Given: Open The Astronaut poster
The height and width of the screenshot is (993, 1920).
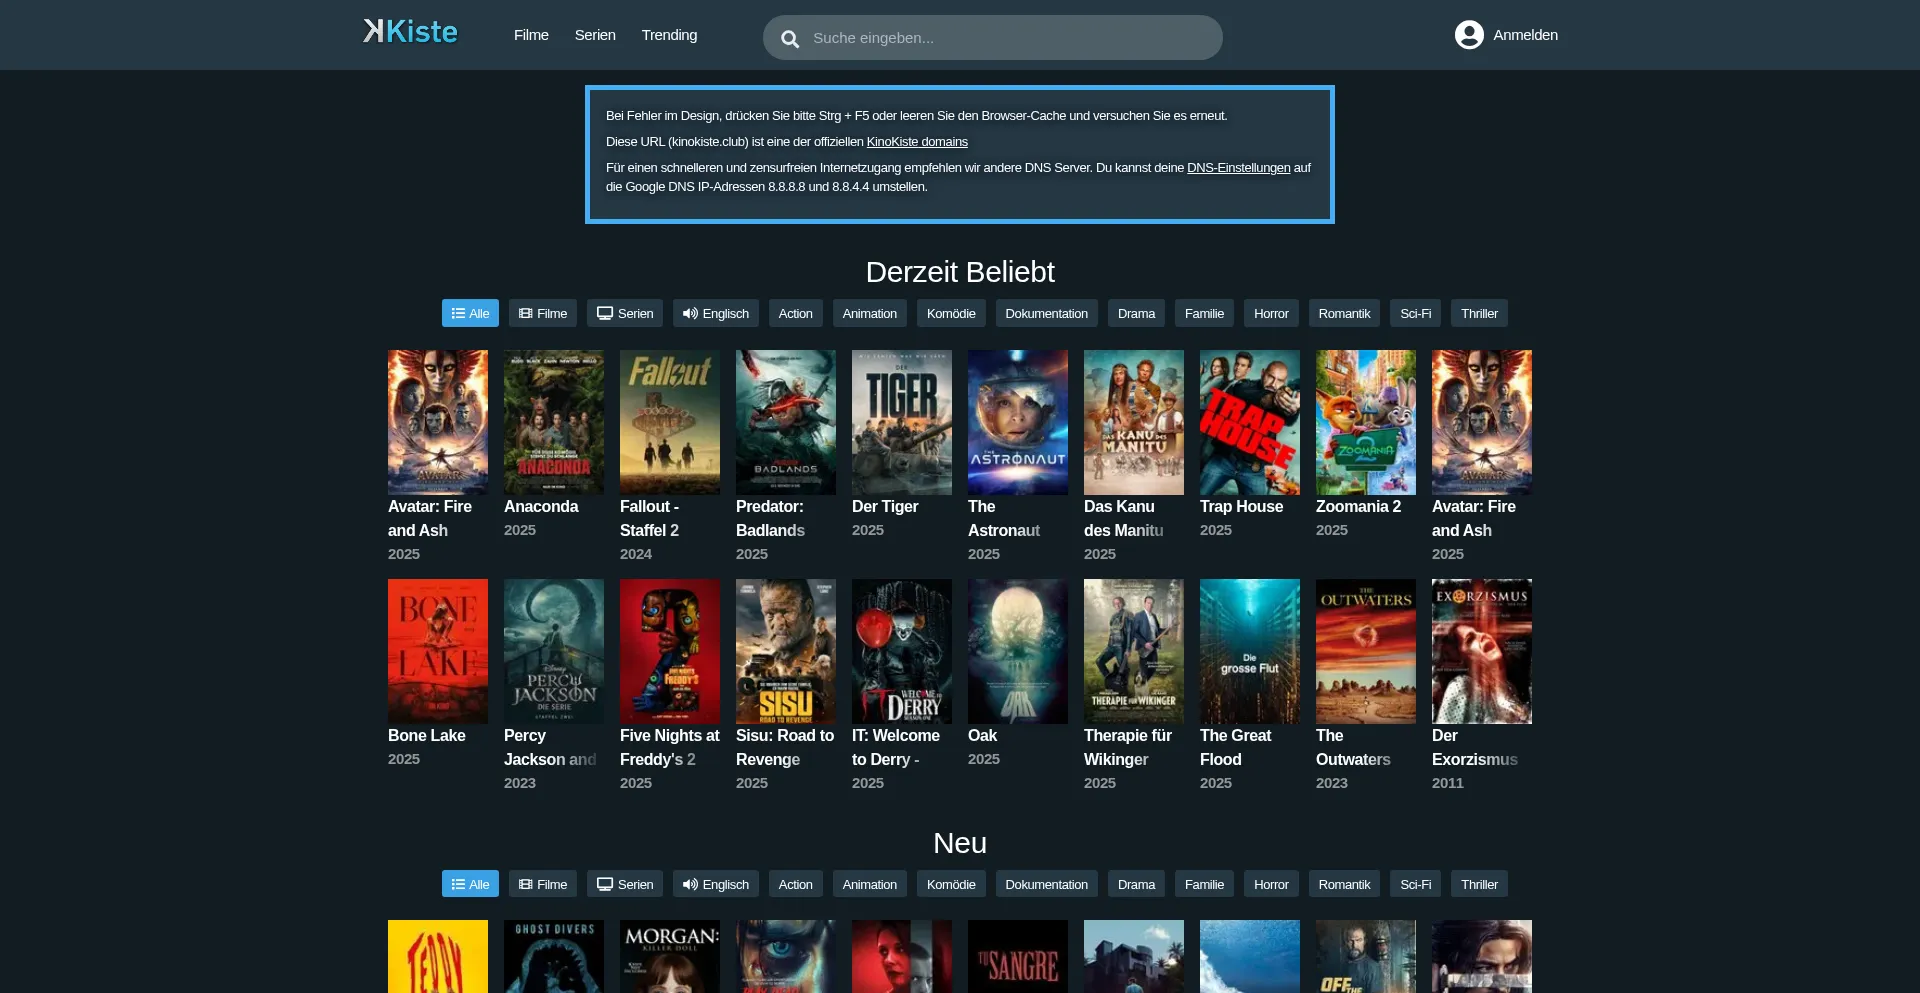Looking at the screenshot, I should (1018, 422).
